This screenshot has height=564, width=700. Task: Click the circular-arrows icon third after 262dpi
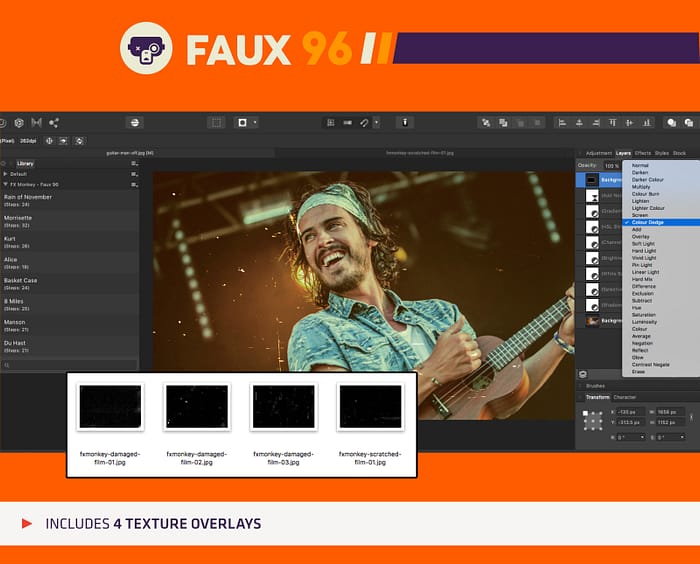point(79,141)
